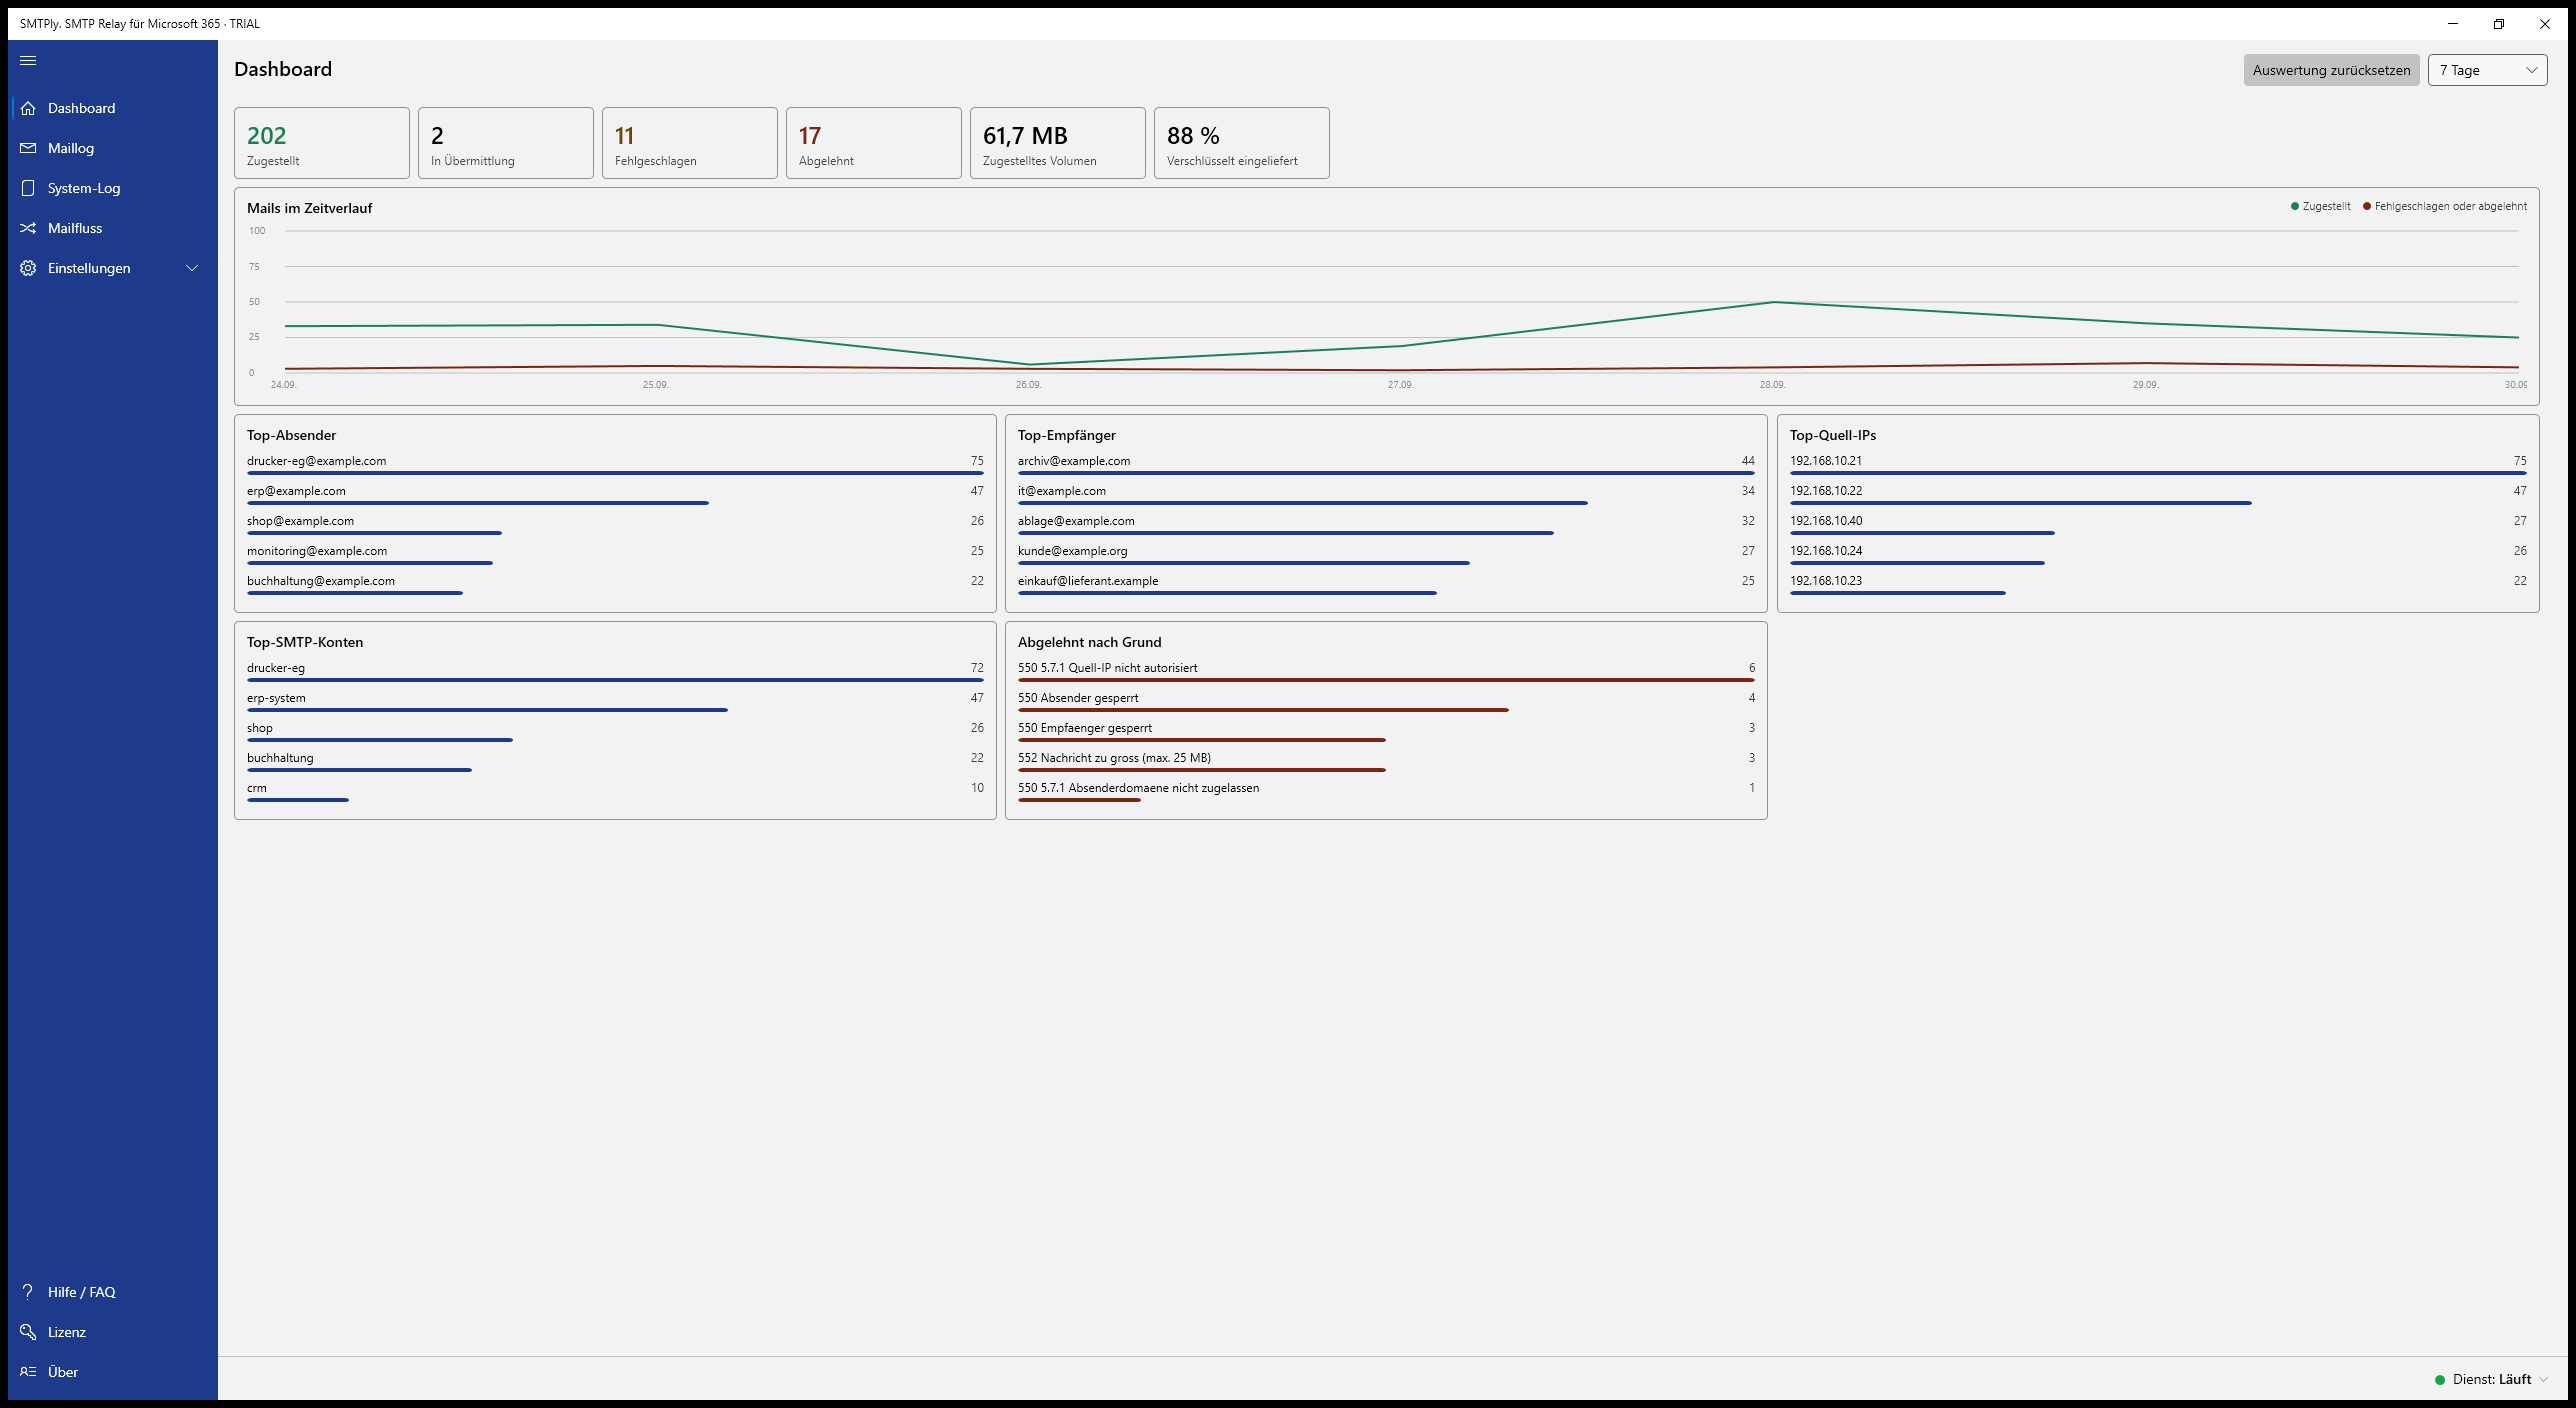Click the green Zugestellt legend dot
This screenshot has height=1408, width=2576.
(x=2295, y=207)
